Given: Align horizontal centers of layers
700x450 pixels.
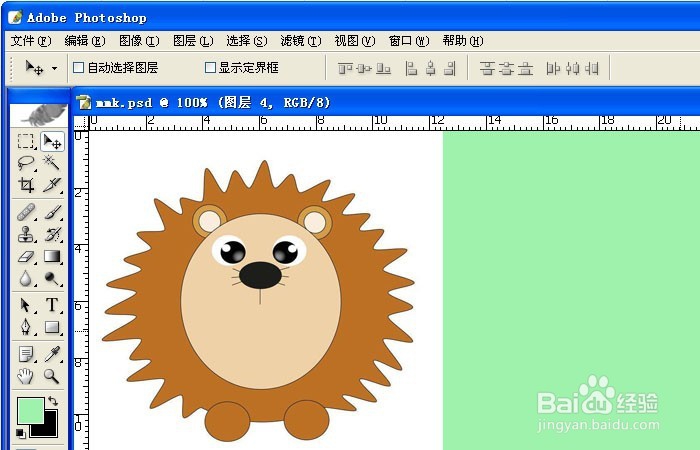Looking at the screenshot, I should (430, 68).
